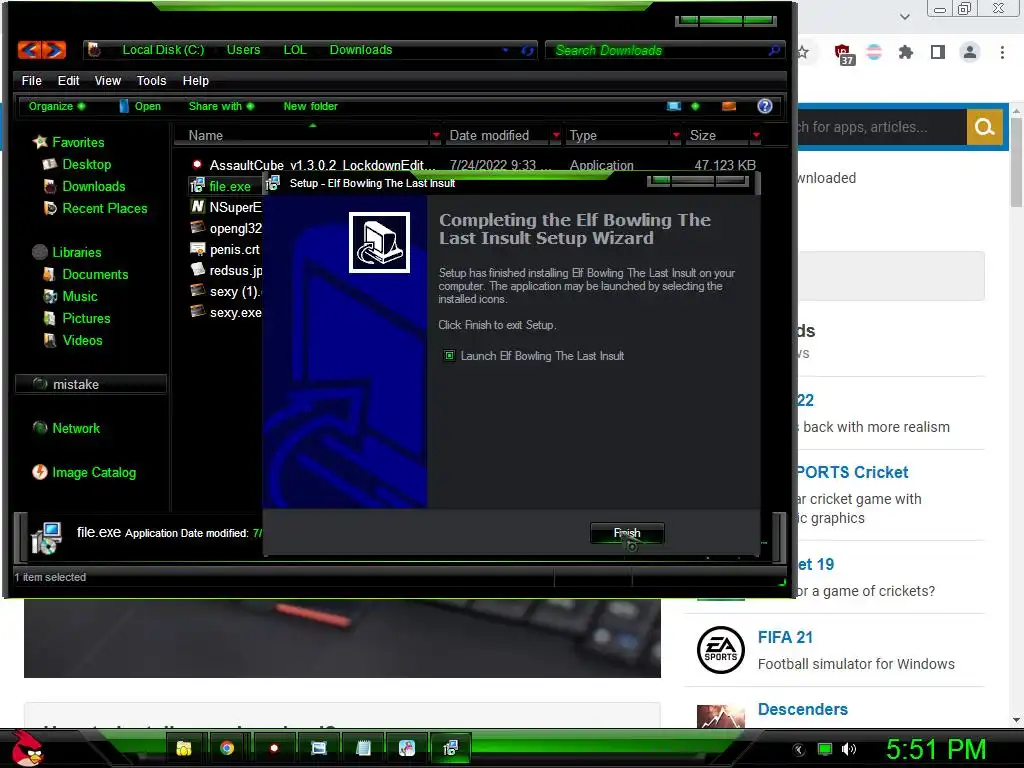The image size is (1024, 768).
Task: Open the Angry Birds start button
Action: (27, 748)
